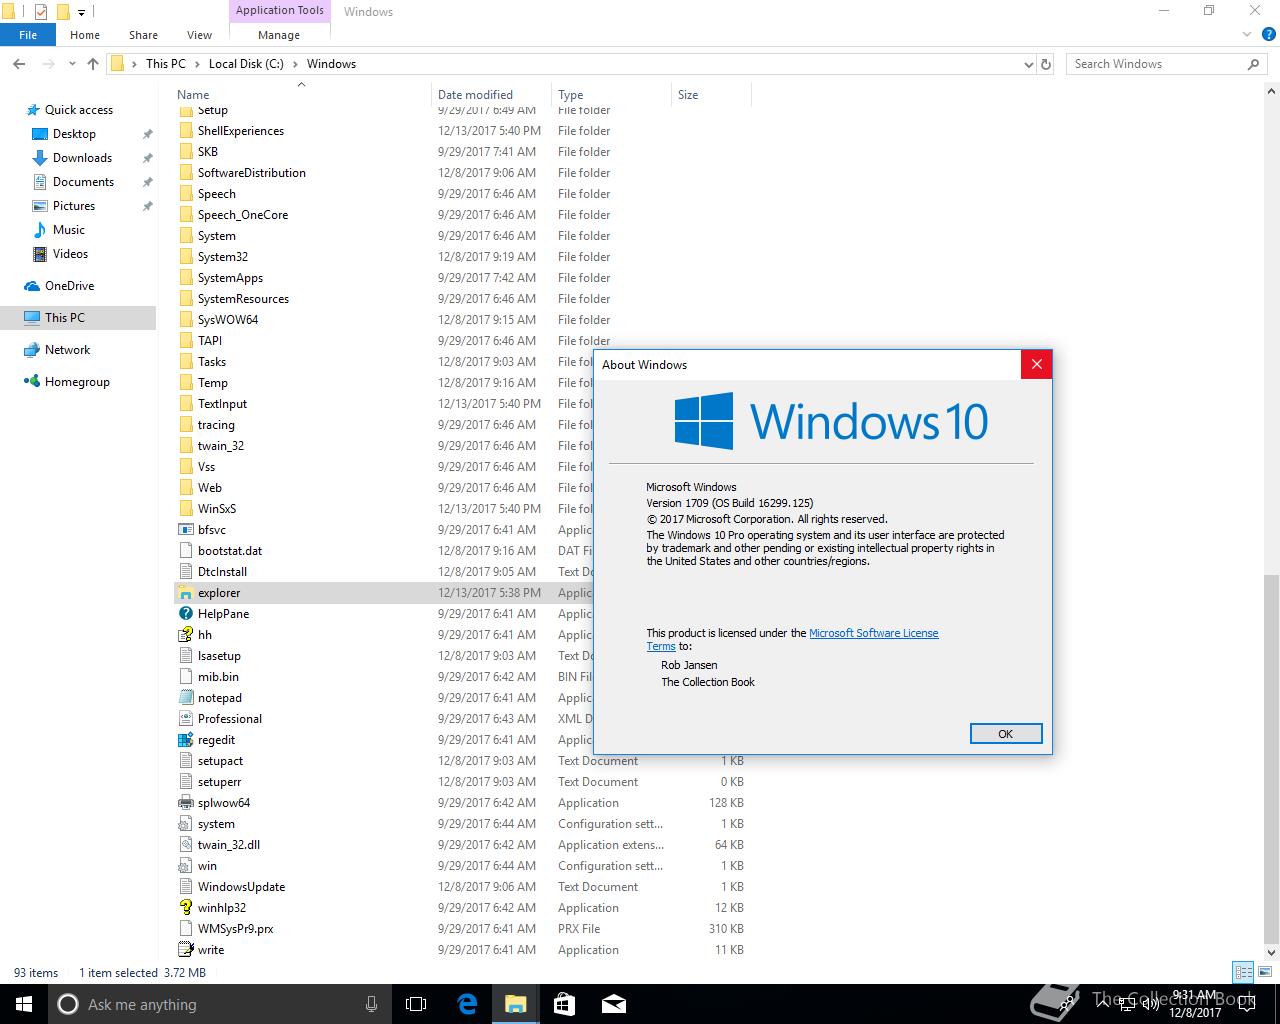Select the bootstat.dat file

[230, 551]
